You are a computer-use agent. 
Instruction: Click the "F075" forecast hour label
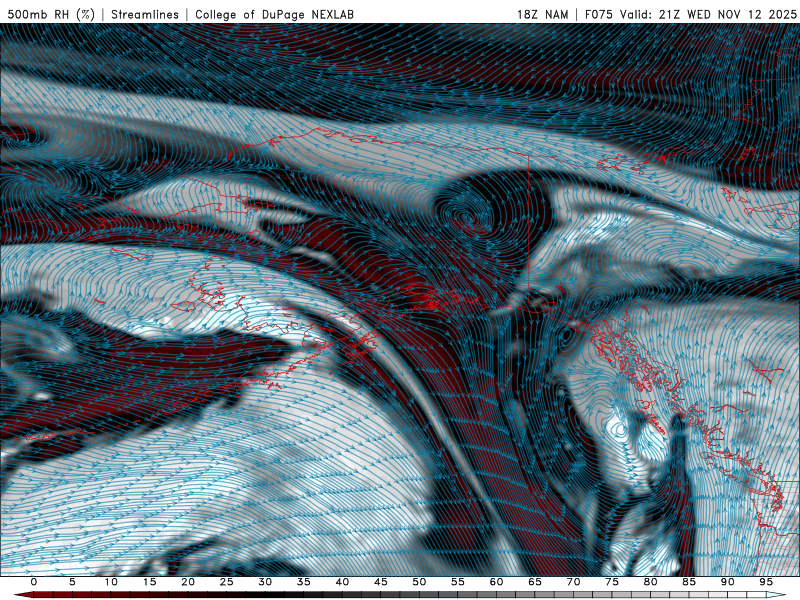coord(598,14)
